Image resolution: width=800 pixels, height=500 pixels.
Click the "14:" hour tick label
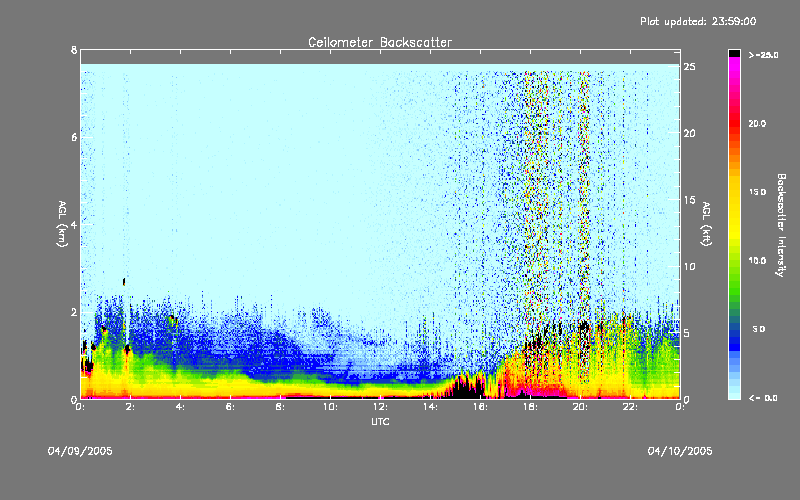[430, 407]
